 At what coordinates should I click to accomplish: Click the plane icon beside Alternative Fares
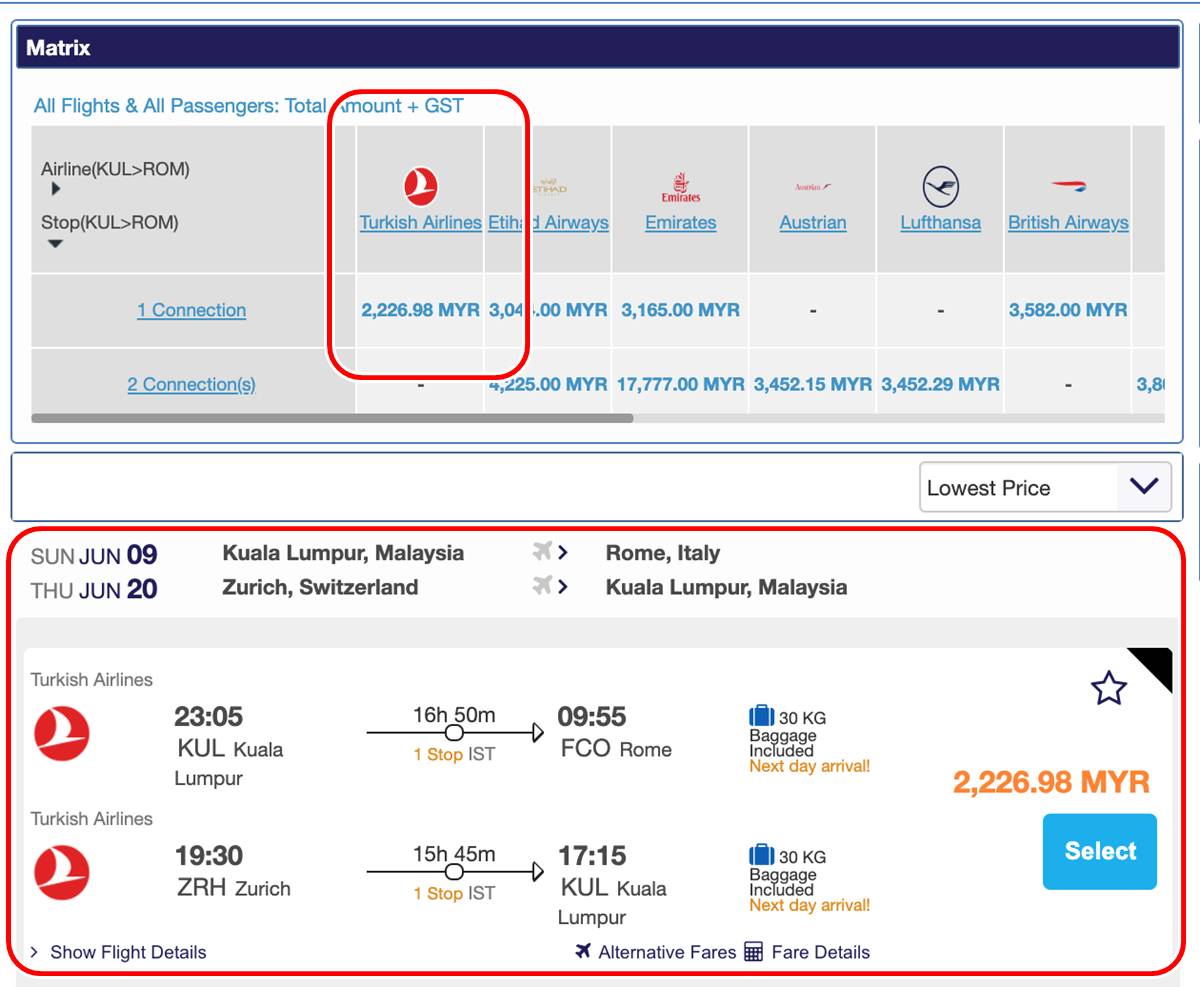click(583, 951)
